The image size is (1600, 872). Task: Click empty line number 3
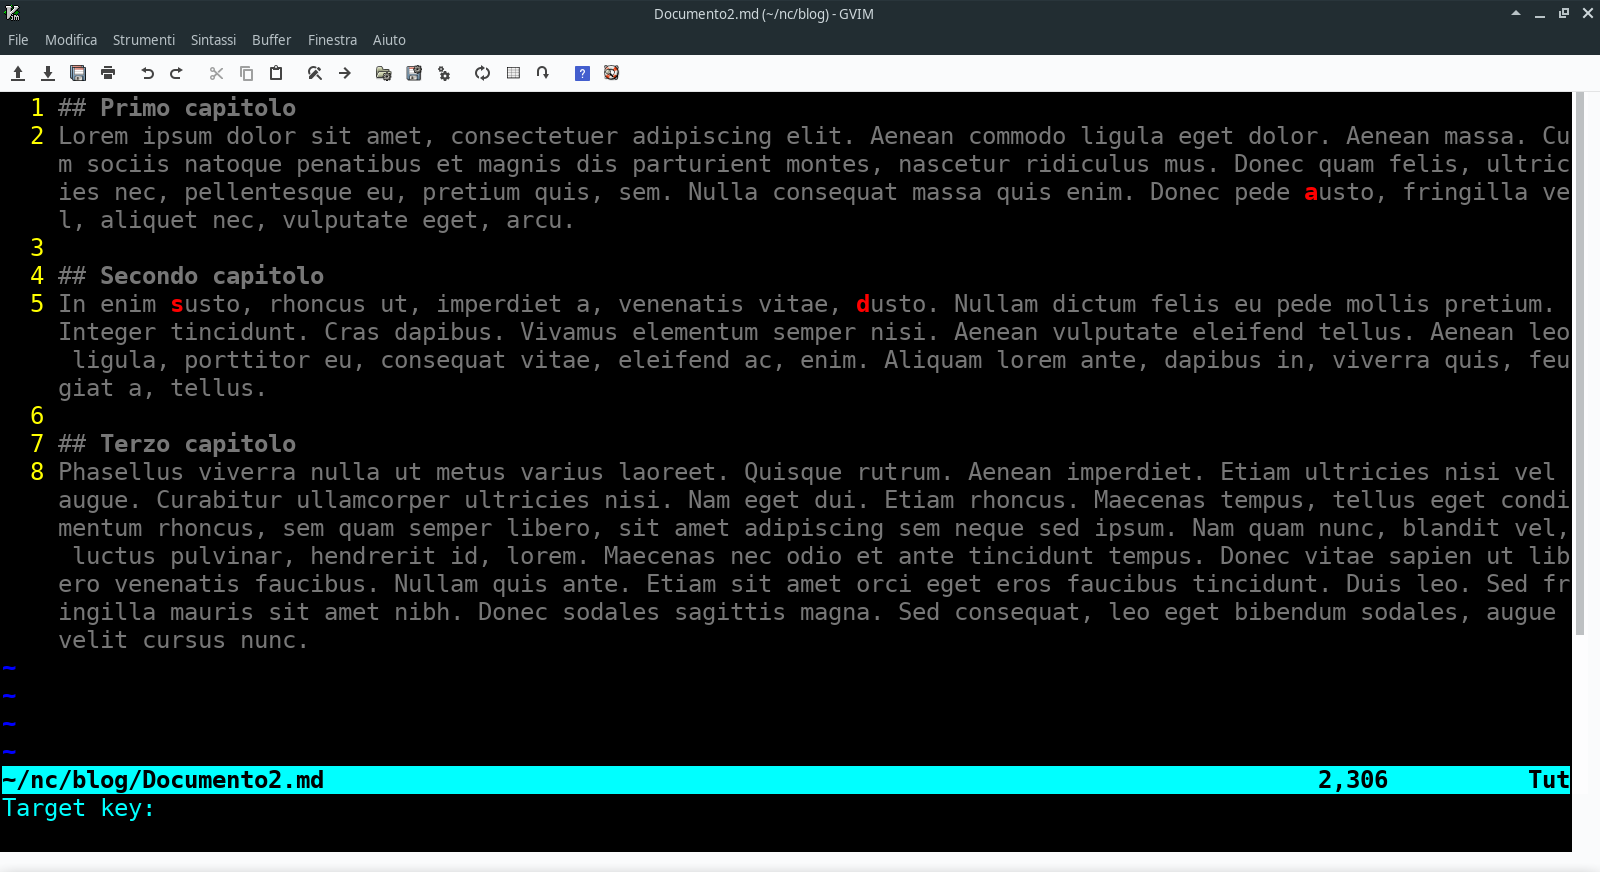(37, 248)
